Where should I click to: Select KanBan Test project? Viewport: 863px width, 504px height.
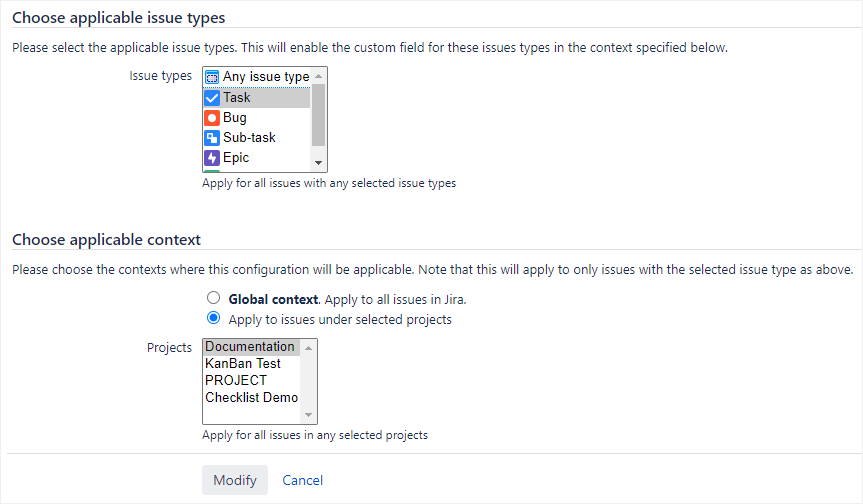point(243,364)
